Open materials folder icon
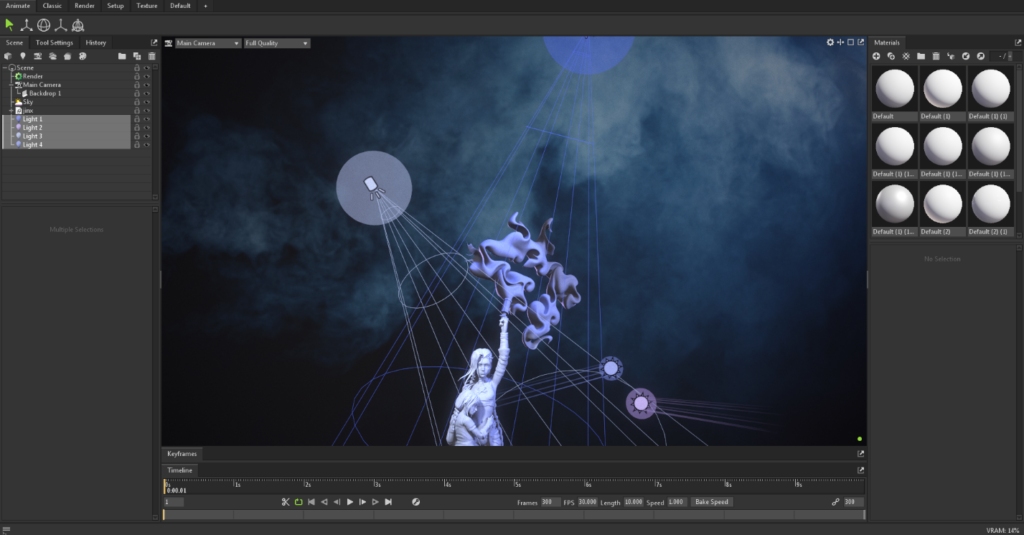 (921, 56)
